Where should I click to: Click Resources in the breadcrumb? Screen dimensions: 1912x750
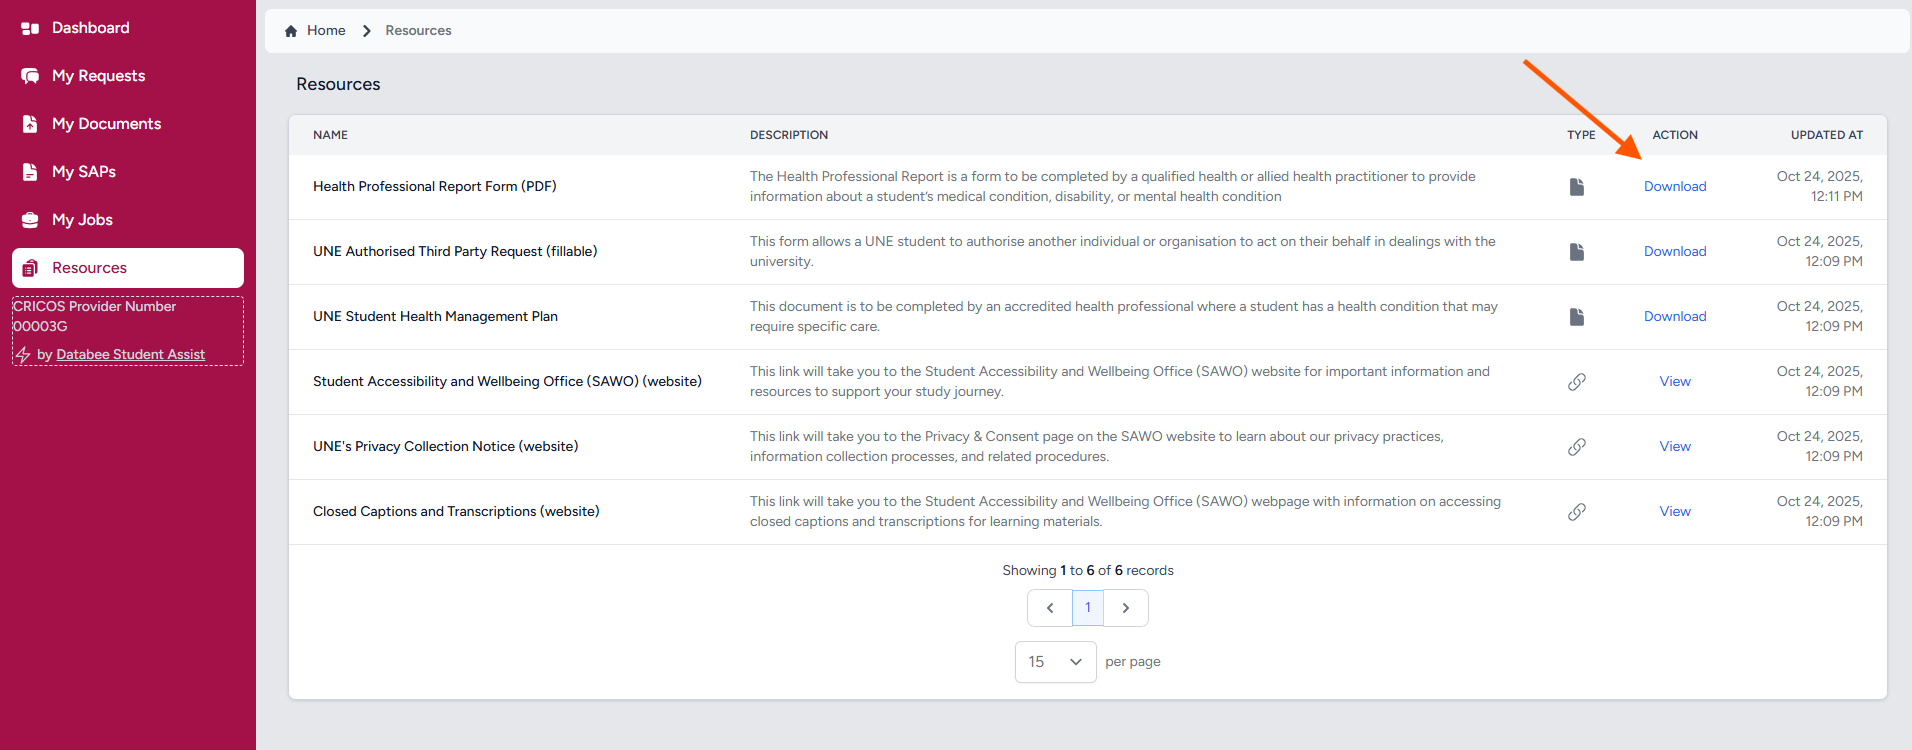point(418,31)
